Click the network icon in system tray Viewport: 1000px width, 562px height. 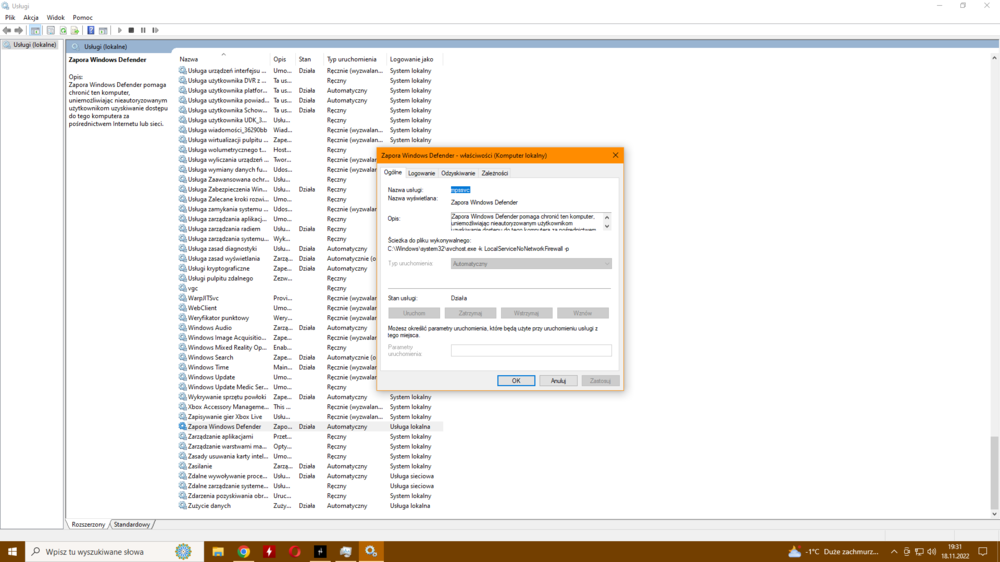[x=919, y=552]
